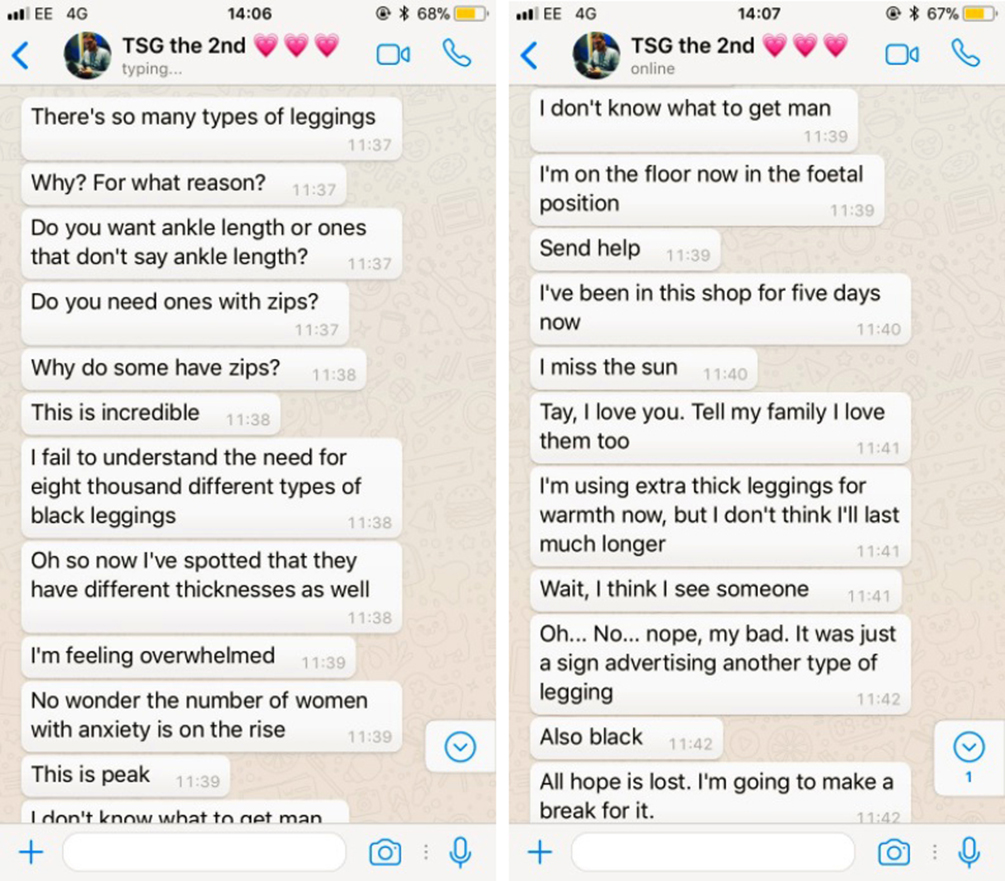The image size is (1005, 881).
Task: Open contact info from left profile photo
Action: click(87, 55)
